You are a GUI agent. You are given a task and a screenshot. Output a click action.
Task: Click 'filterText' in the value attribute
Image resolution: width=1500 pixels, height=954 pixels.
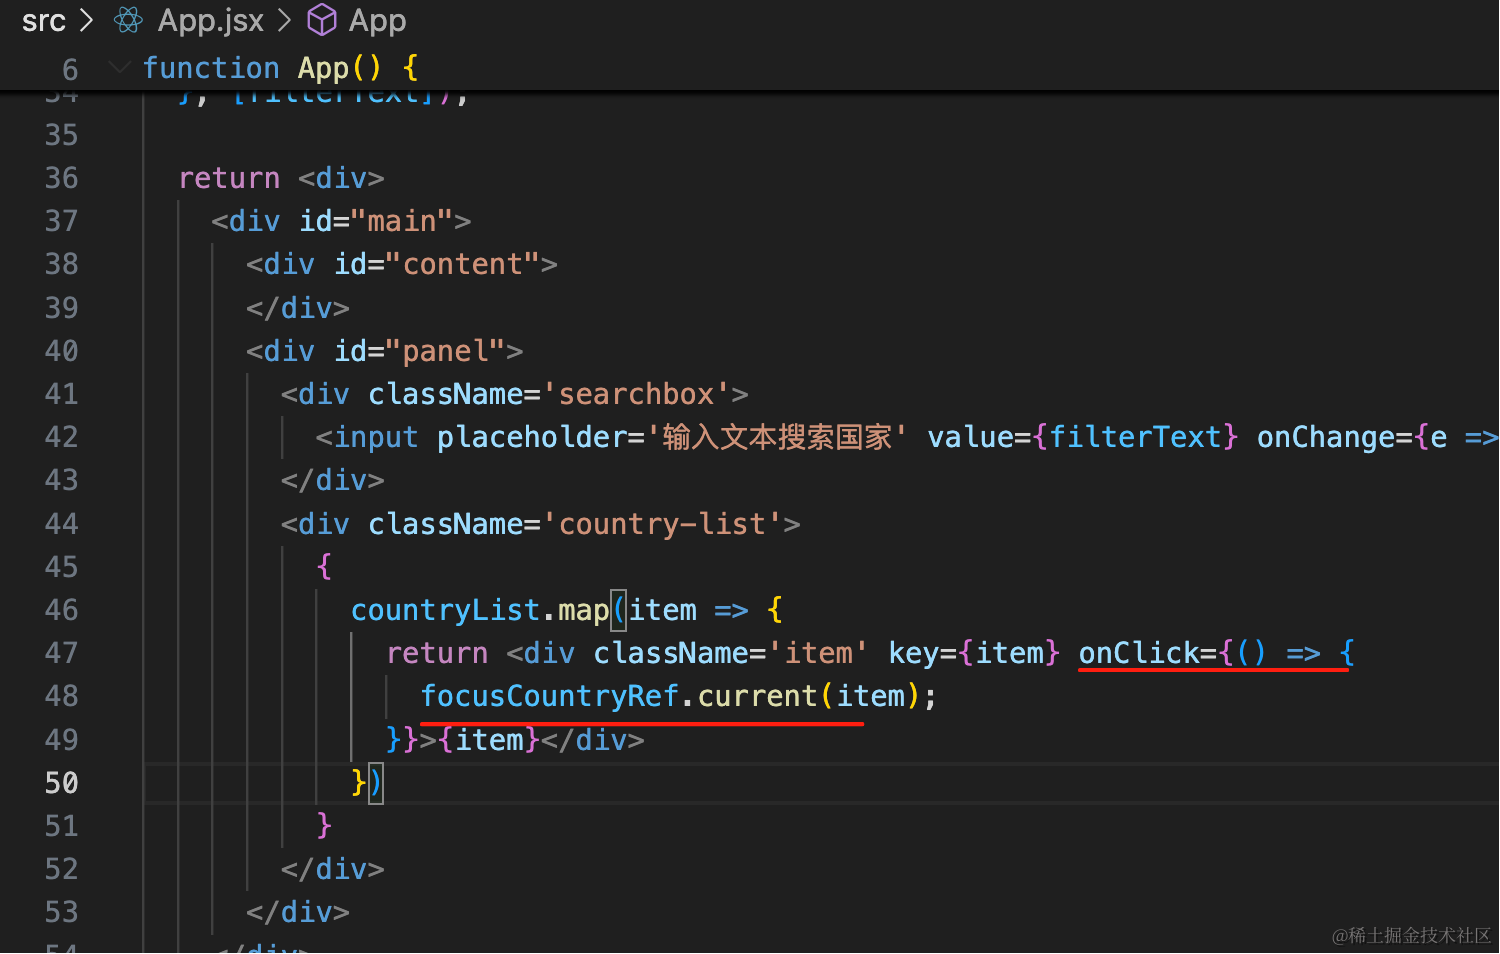coord(1135,437)
